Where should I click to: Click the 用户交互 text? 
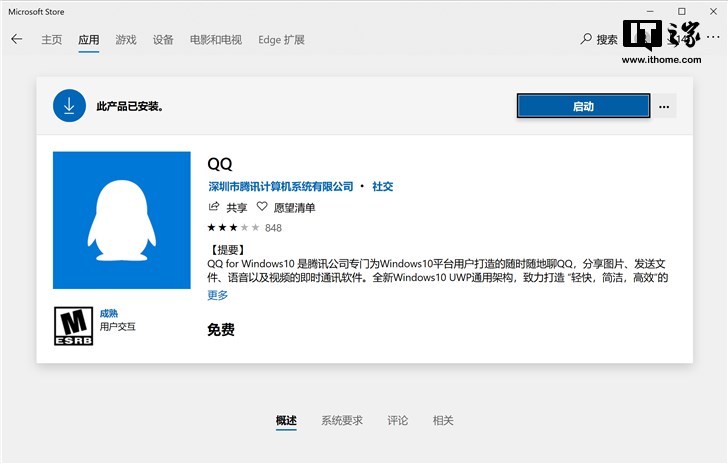[x=117, y=327]
